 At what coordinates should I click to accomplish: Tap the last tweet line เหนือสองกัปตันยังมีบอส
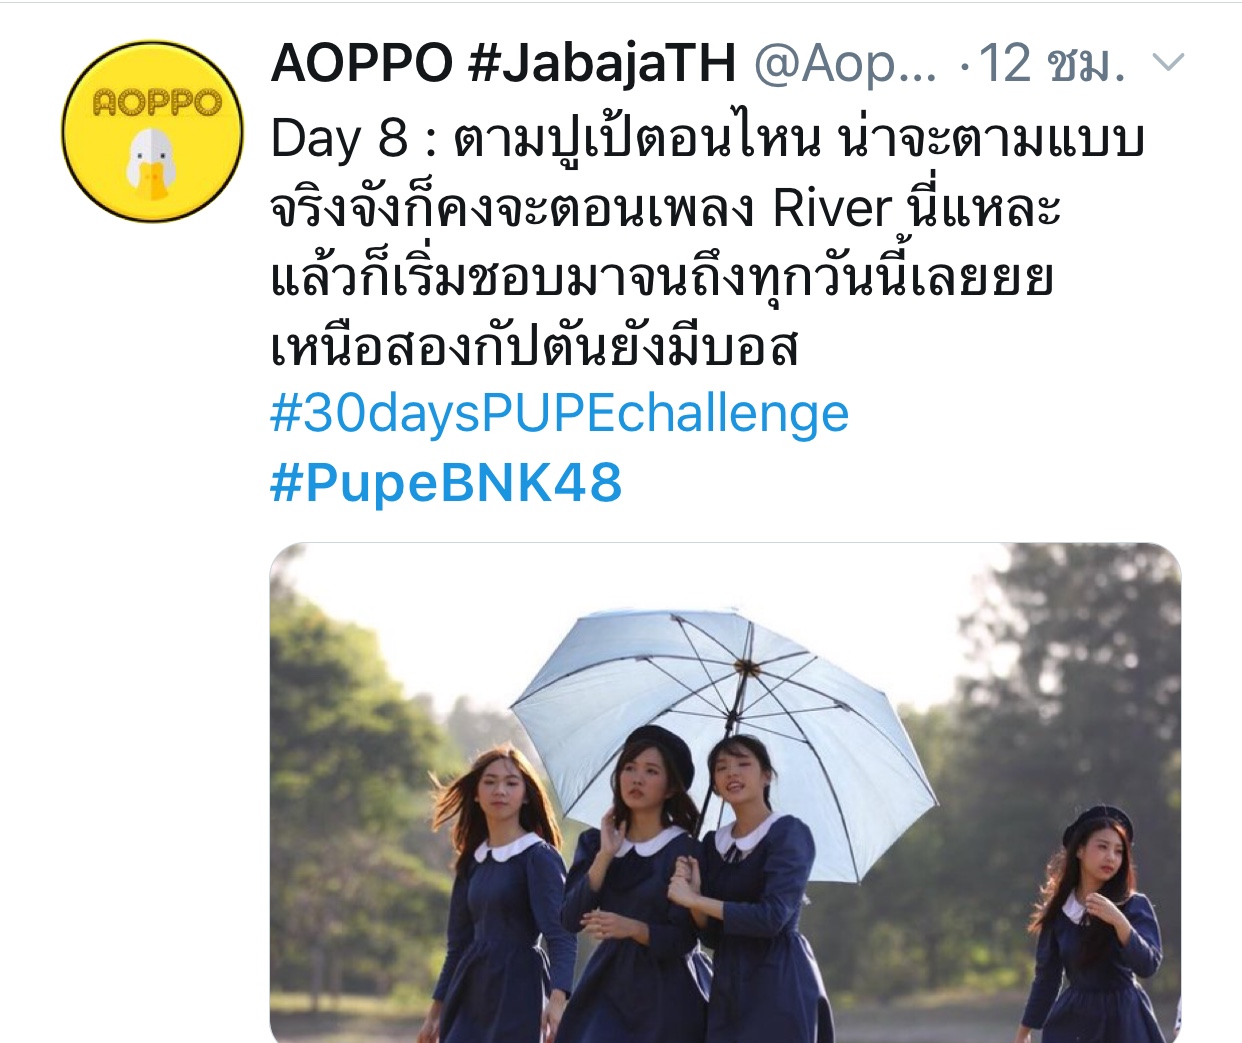pos(534,347)
